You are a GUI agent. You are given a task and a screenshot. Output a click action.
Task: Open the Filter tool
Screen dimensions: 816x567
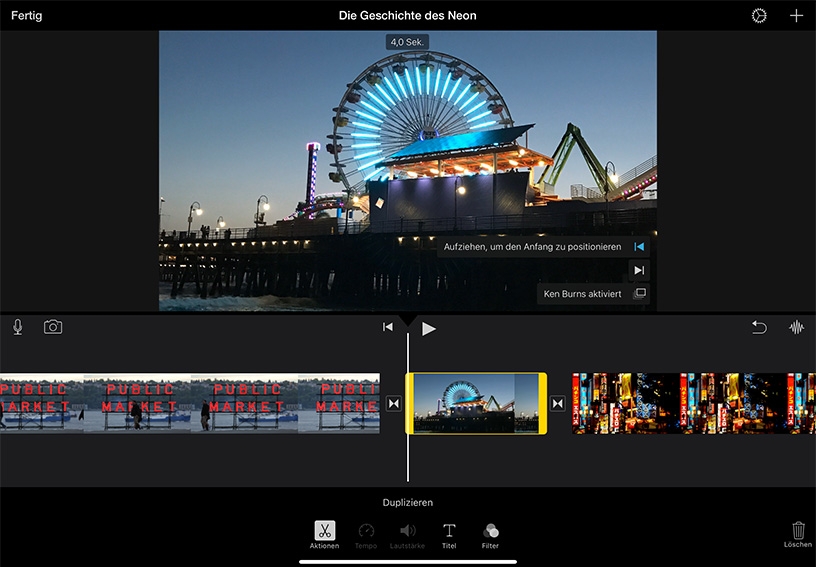coord(490,536)
